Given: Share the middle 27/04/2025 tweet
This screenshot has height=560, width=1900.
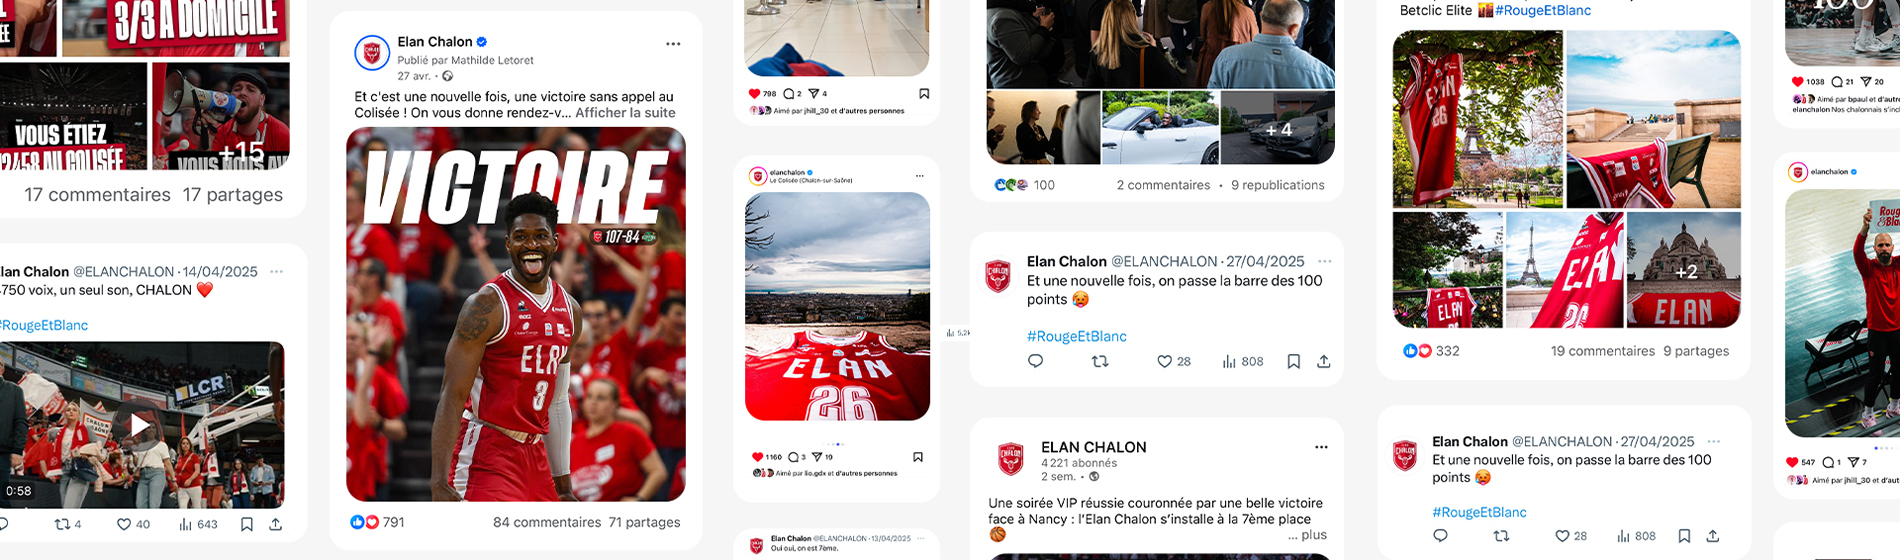Looking at the screenshot, I should [x=1323, y=361].
